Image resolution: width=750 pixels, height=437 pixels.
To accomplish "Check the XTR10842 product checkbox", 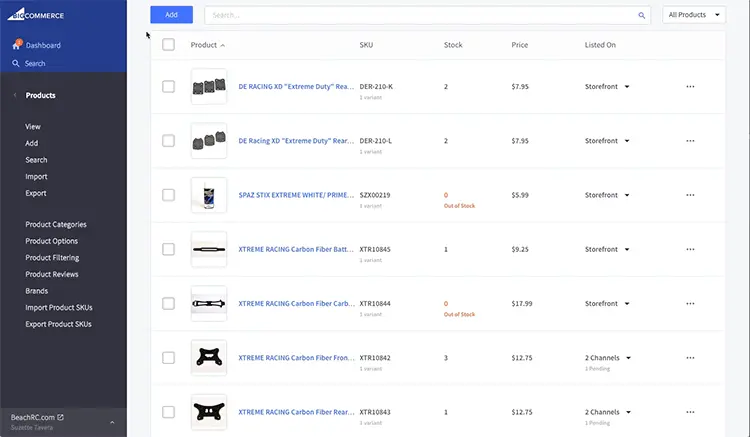I will pyautogui.click(x=168, y=358).
